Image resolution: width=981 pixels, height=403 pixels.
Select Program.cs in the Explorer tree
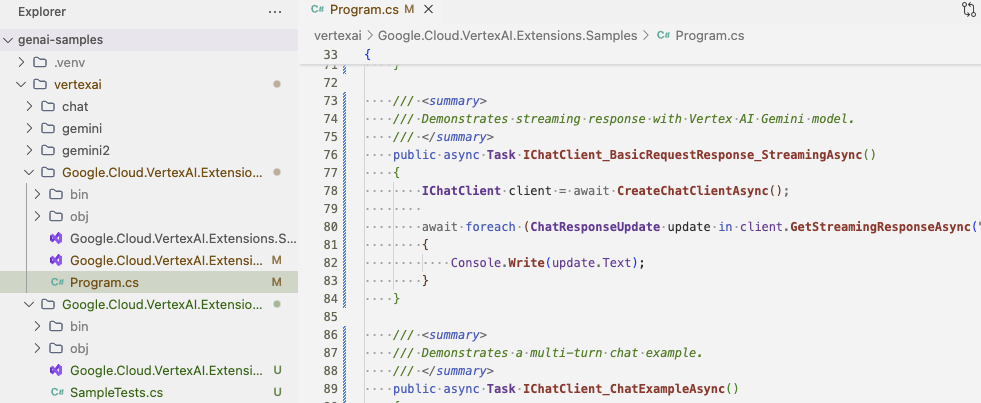pyautogui.click(x=104, y=282)
